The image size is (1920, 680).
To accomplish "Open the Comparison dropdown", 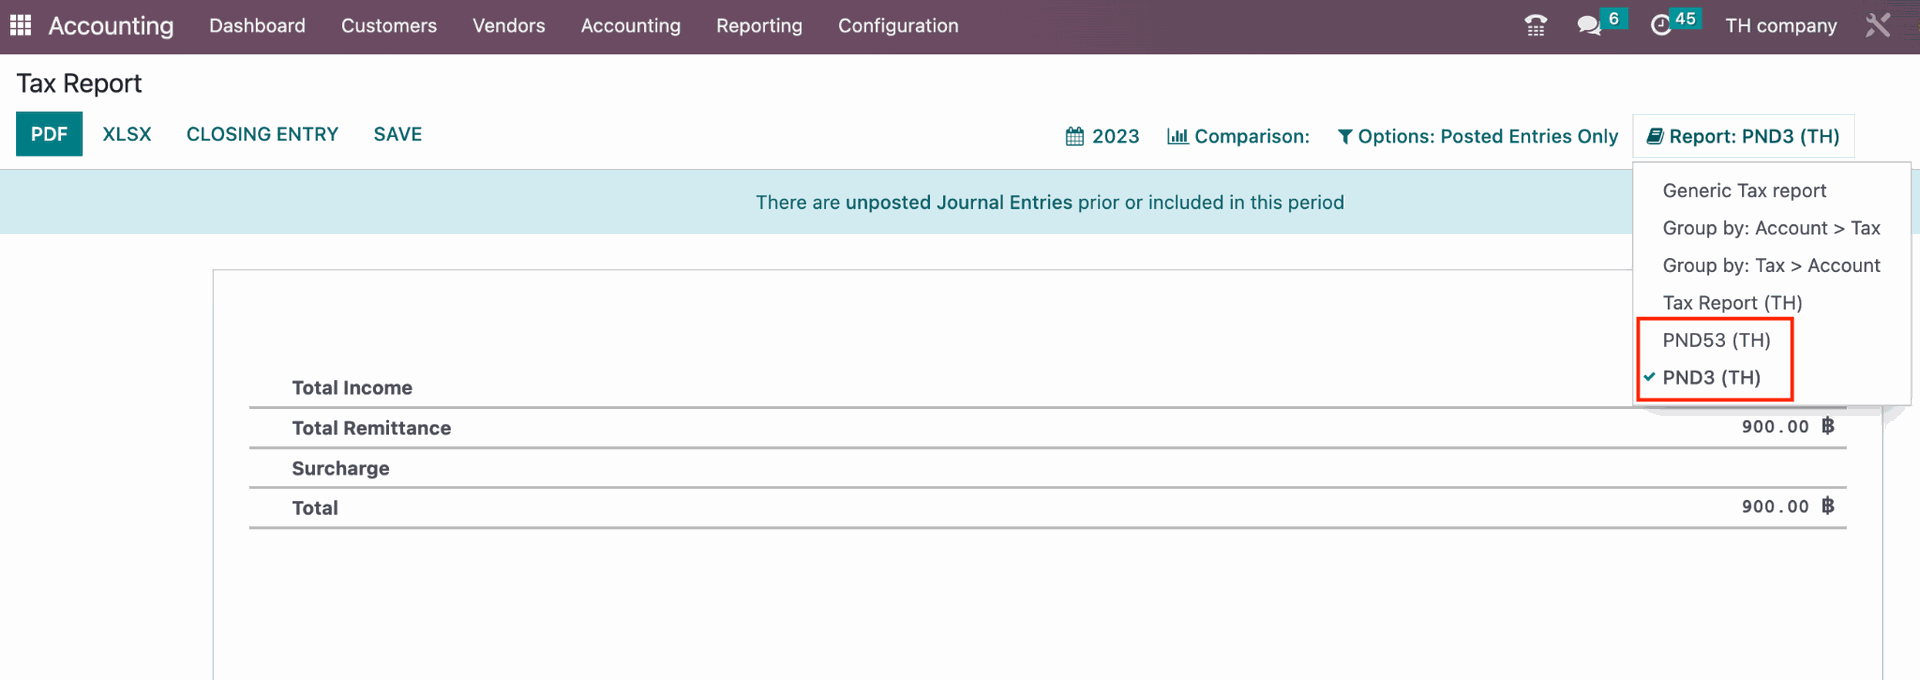I will (x=1238, y=136).
